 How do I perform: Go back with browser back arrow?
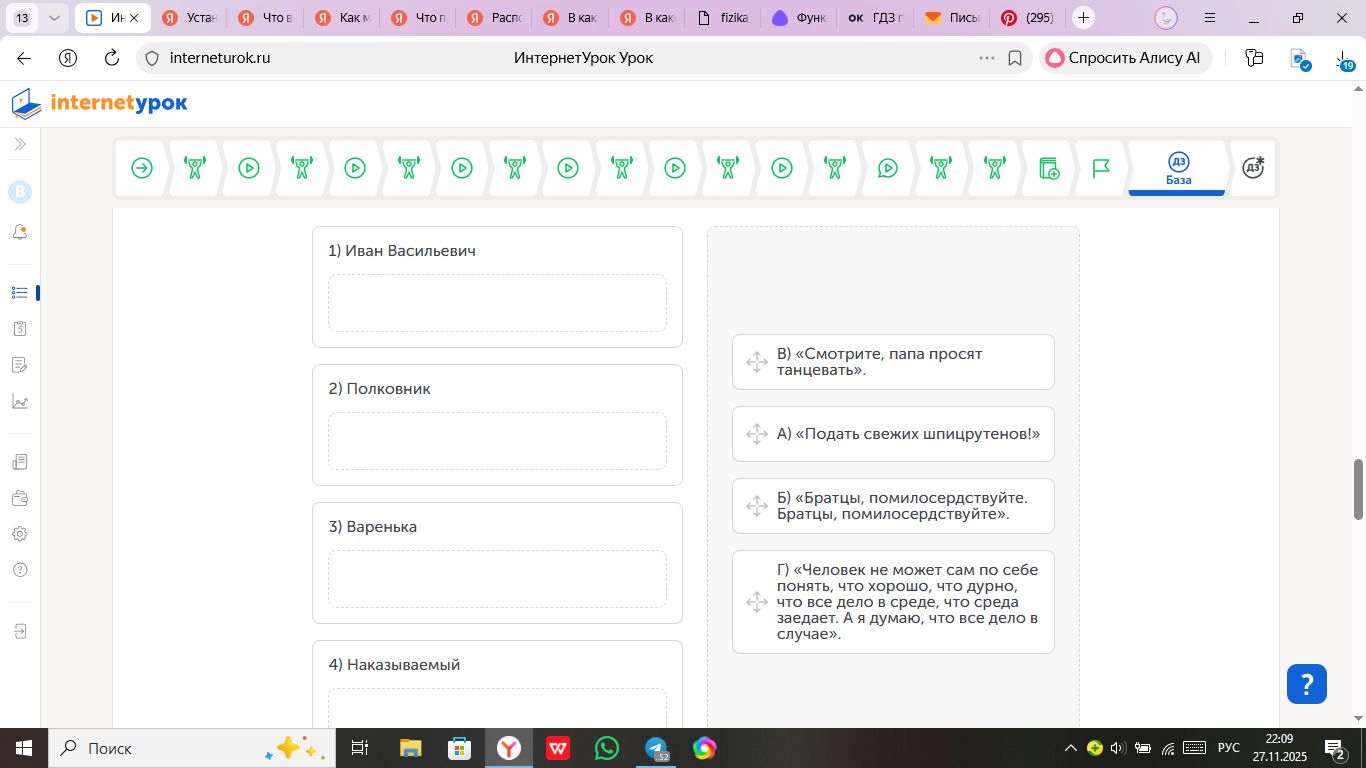[24, 58]
